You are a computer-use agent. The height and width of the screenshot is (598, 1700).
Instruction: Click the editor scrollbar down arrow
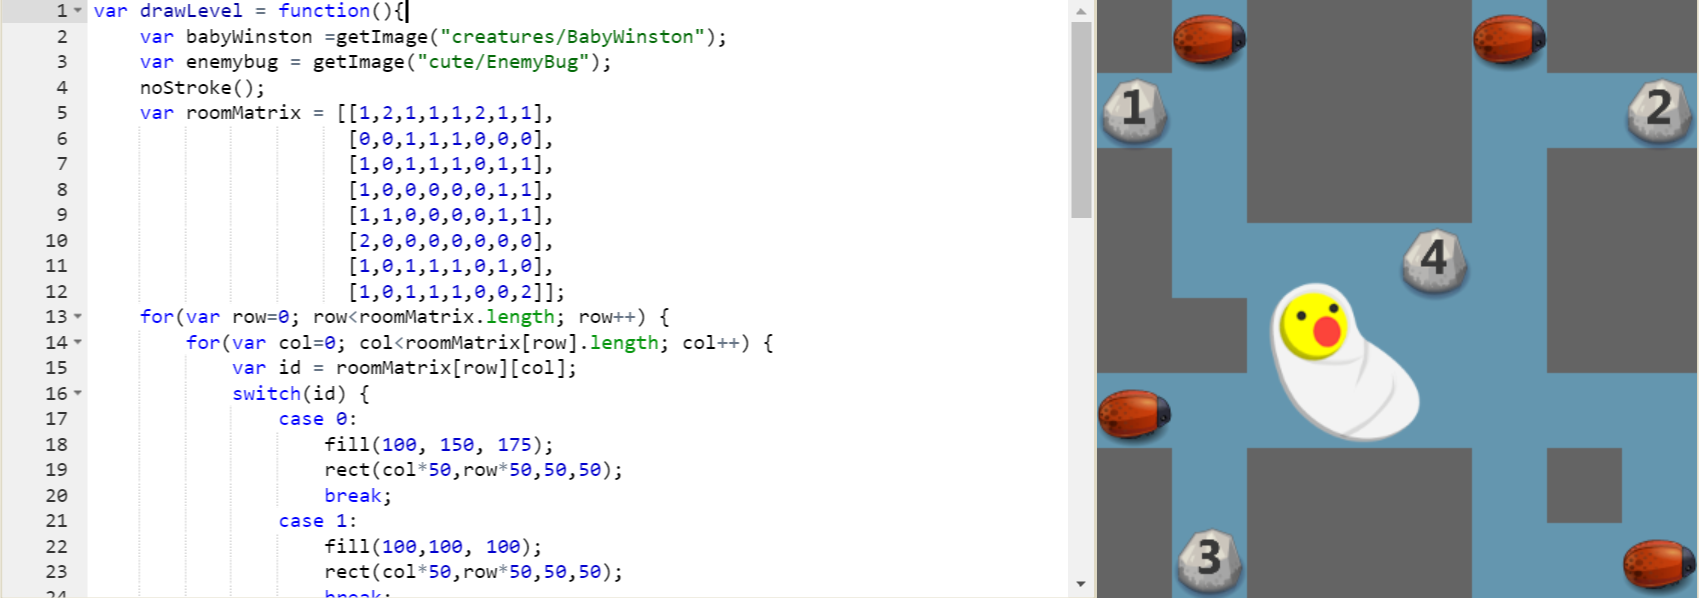(x=1081, y=584)
